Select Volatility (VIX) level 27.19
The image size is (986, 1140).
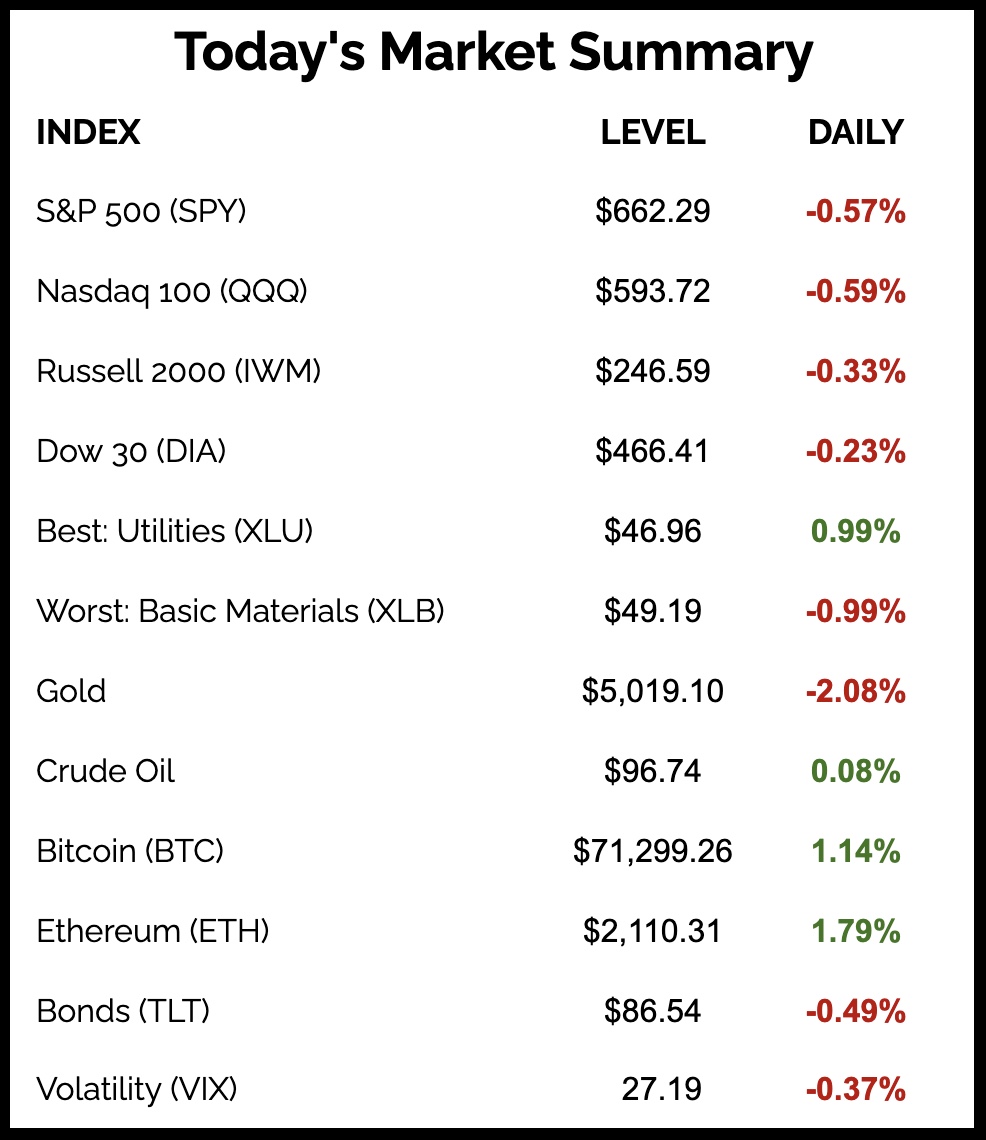pos(661,1089)
